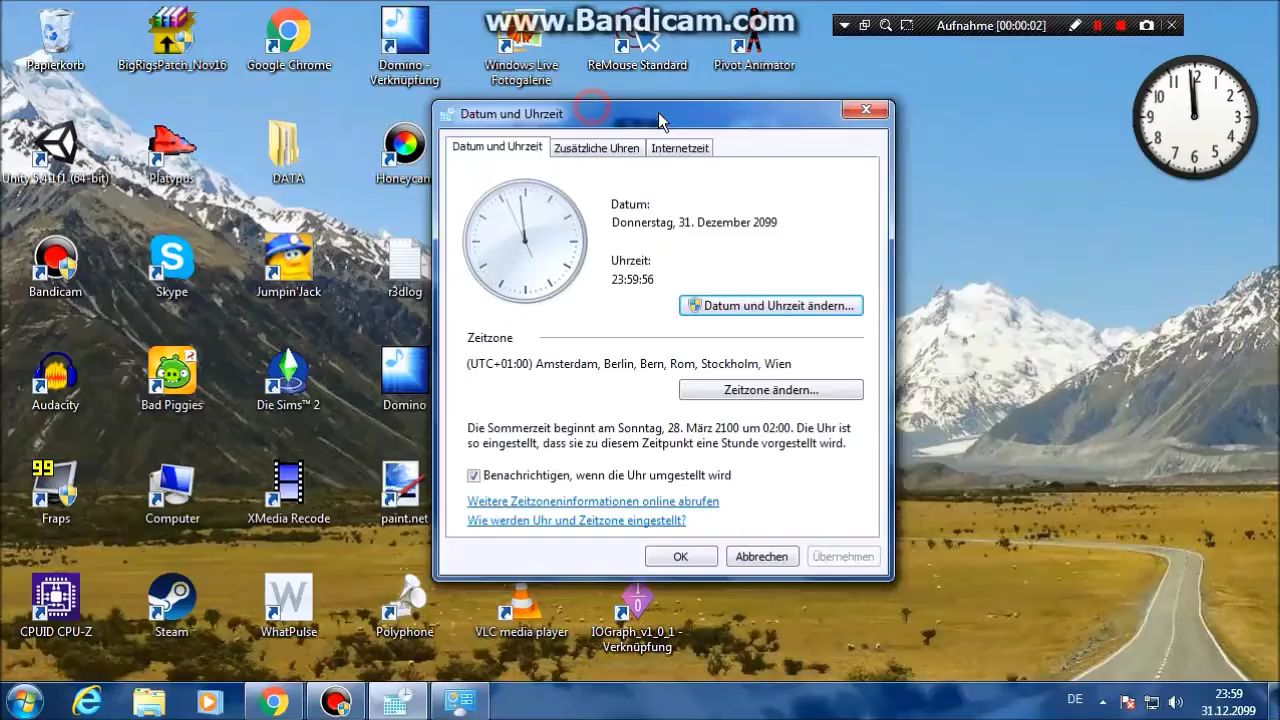Switch to the Zusätzliche Uhren tab
This screenshot has width=1280, height=720.
pos(596,148)
